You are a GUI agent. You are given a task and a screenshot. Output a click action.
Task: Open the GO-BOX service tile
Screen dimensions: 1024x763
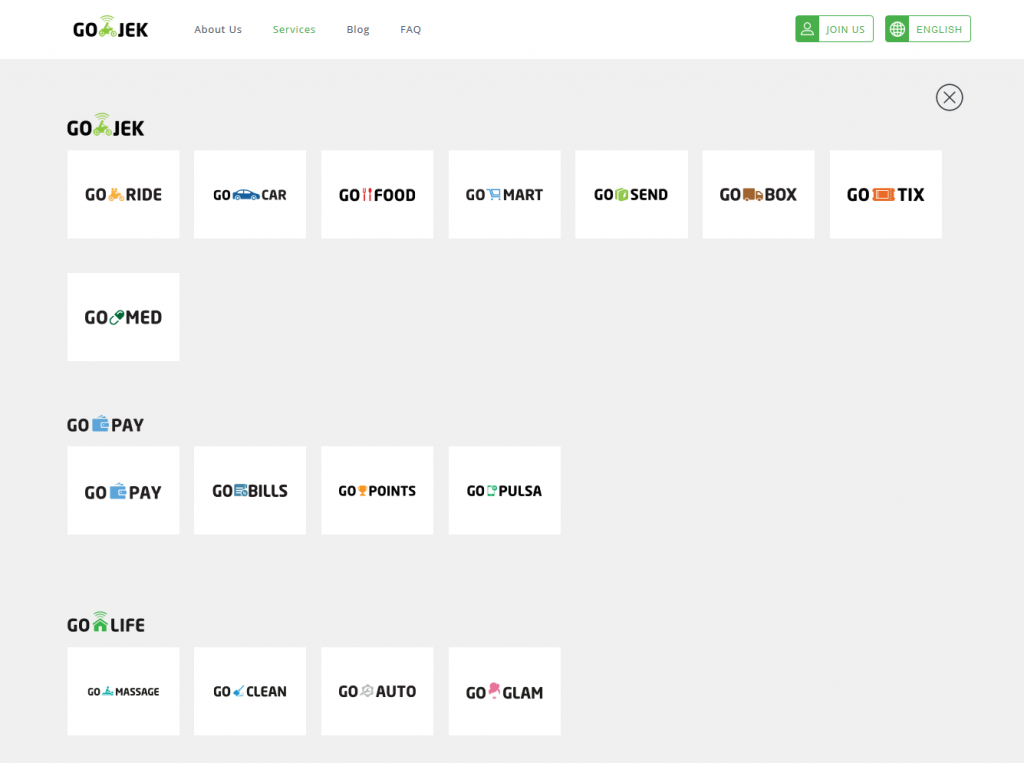(758, 195)
